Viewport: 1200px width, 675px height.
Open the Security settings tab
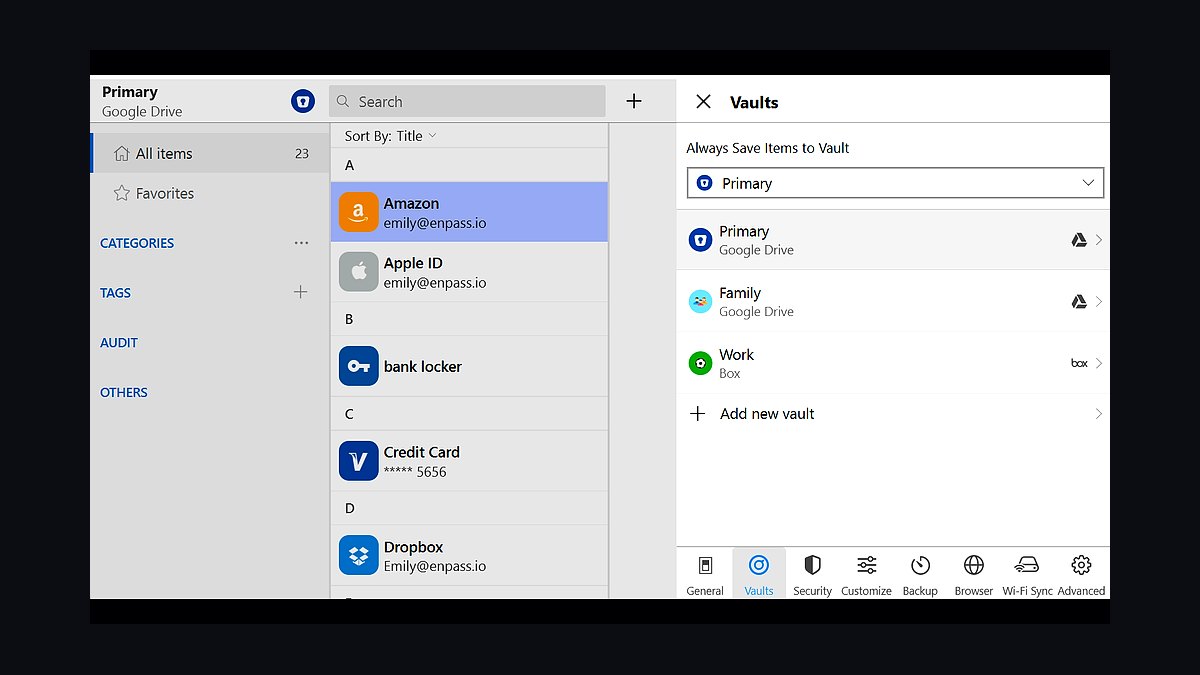pos(812,575)
